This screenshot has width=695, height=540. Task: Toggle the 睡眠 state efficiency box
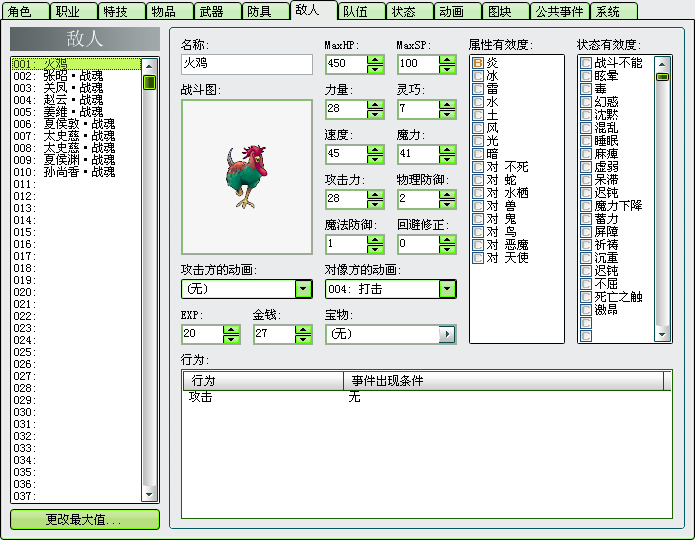[x=586, y=141]
